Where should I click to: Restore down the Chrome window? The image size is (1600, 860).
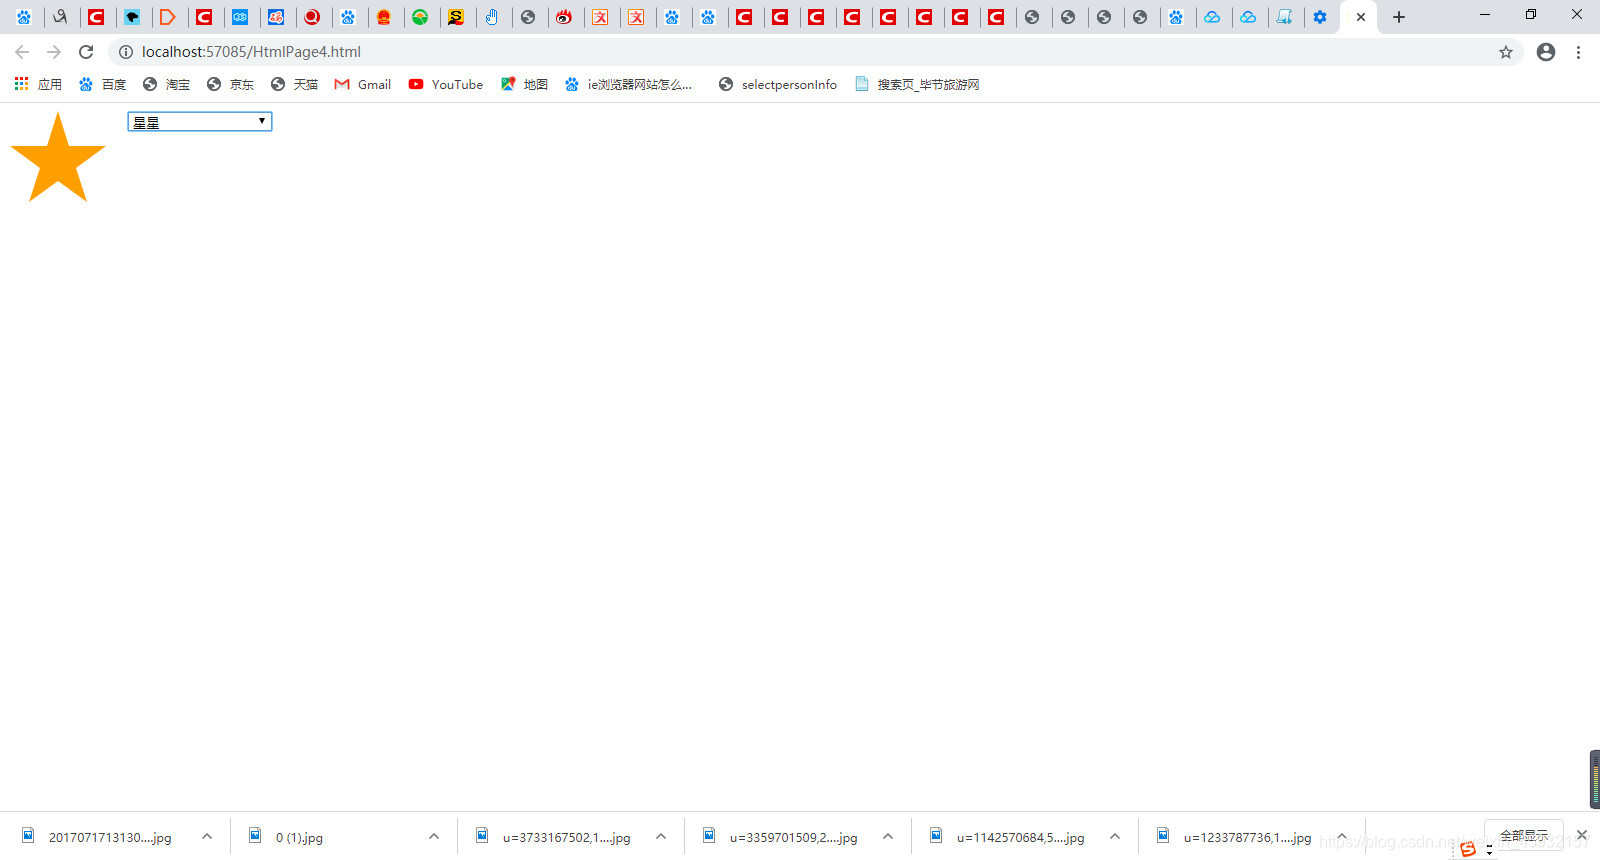[1531, 15]
